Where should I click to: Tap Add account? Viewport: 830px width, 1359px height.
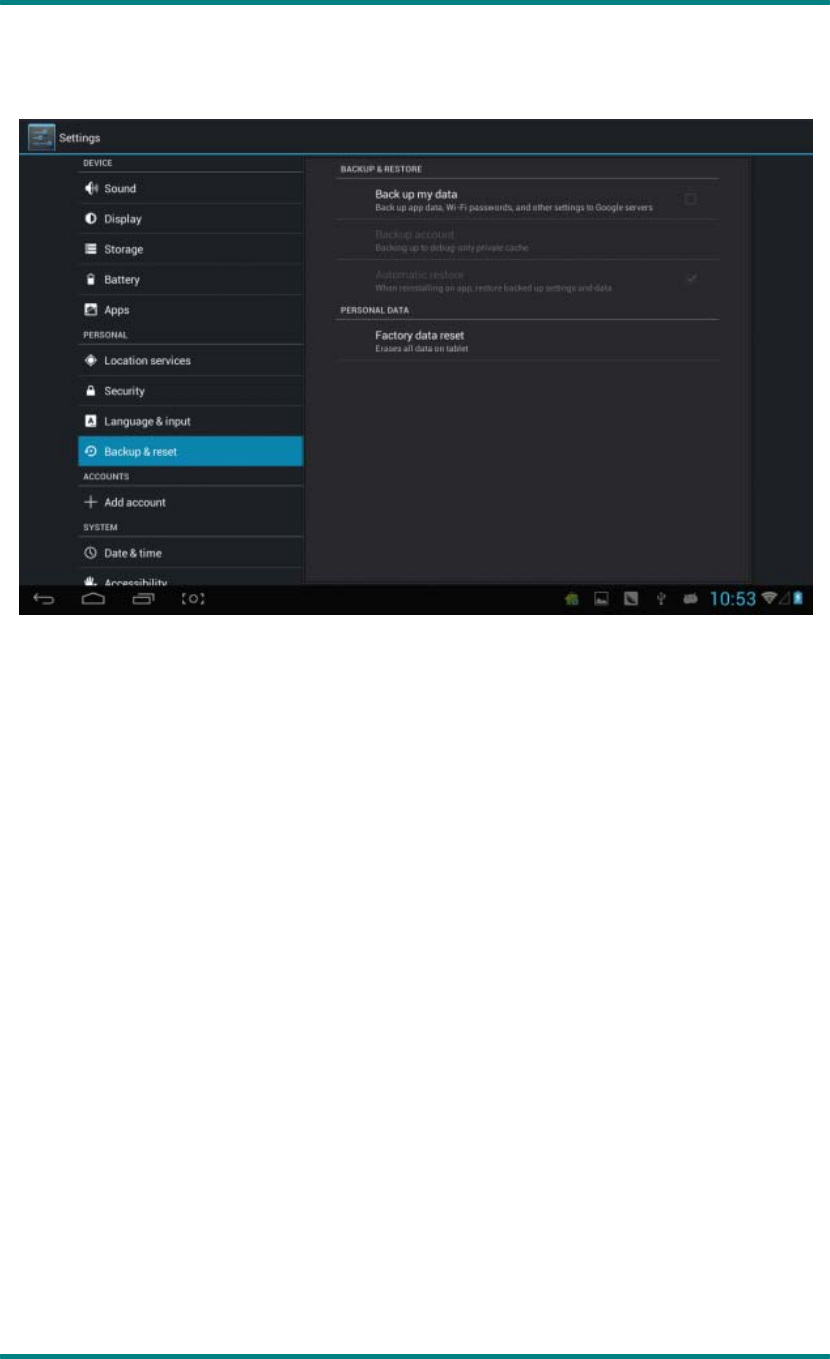click(190, 502)
